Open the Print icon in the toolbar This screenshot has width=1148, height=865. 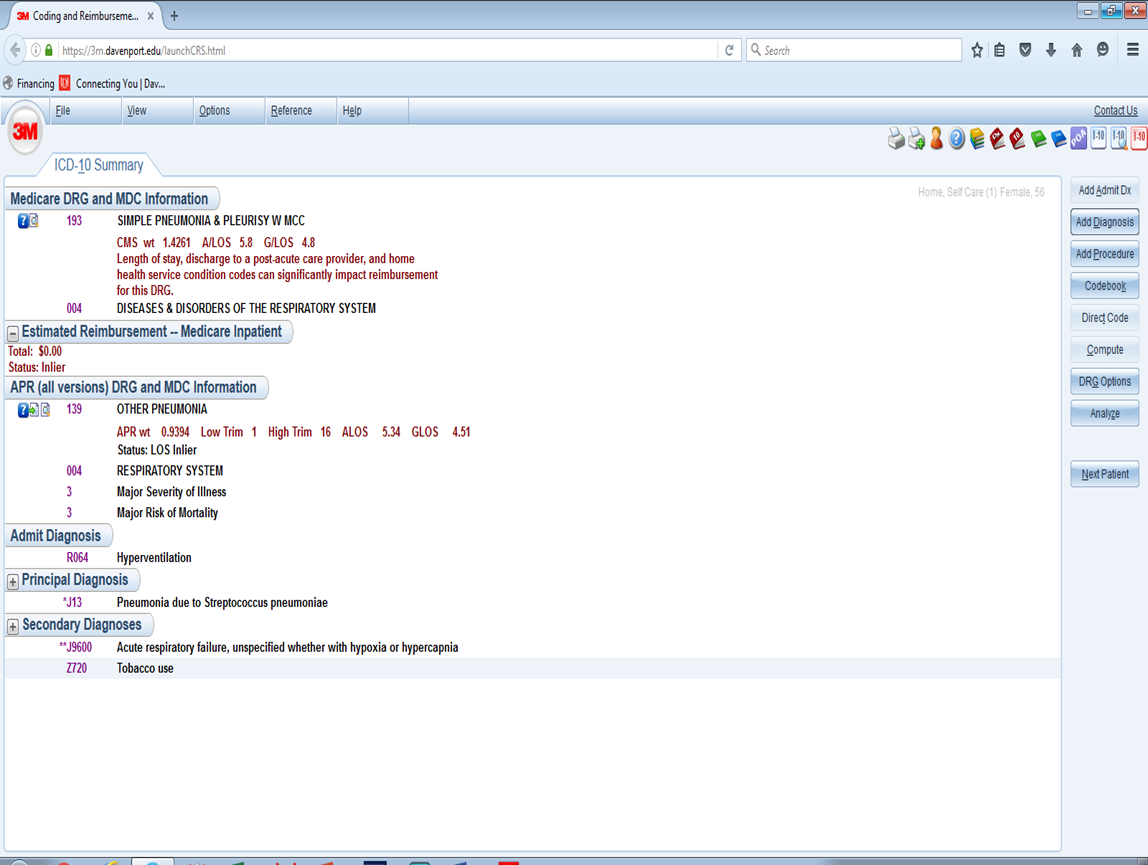895,139
